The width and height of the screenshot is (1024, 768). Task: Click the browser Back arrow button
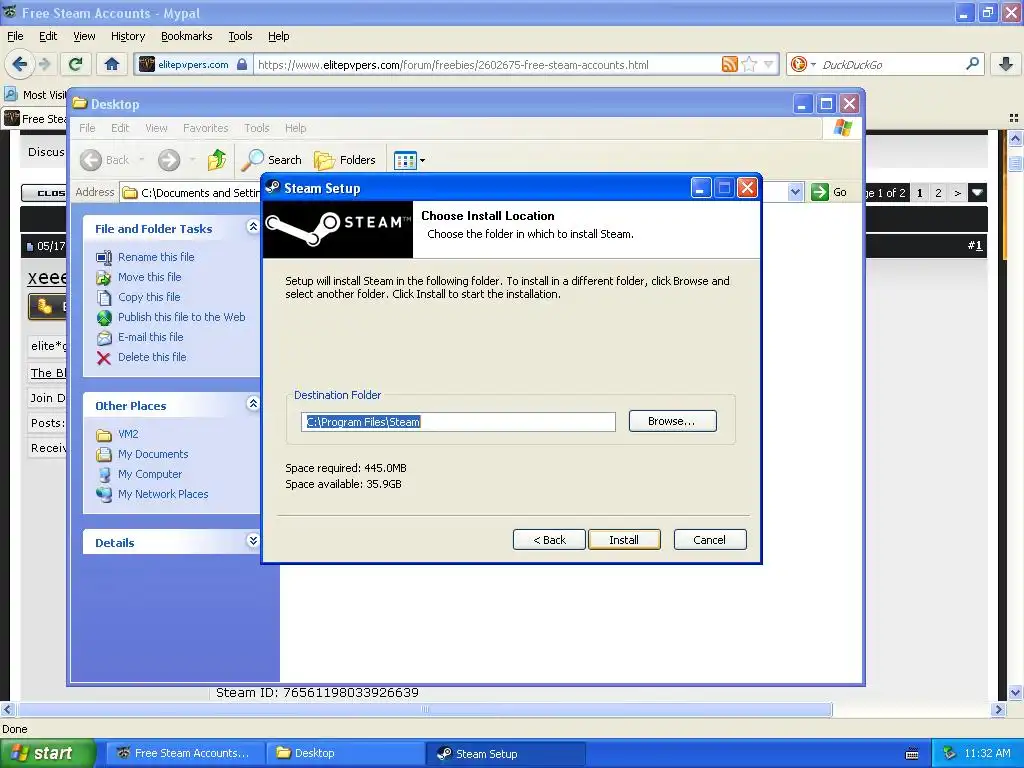(19, 64)
